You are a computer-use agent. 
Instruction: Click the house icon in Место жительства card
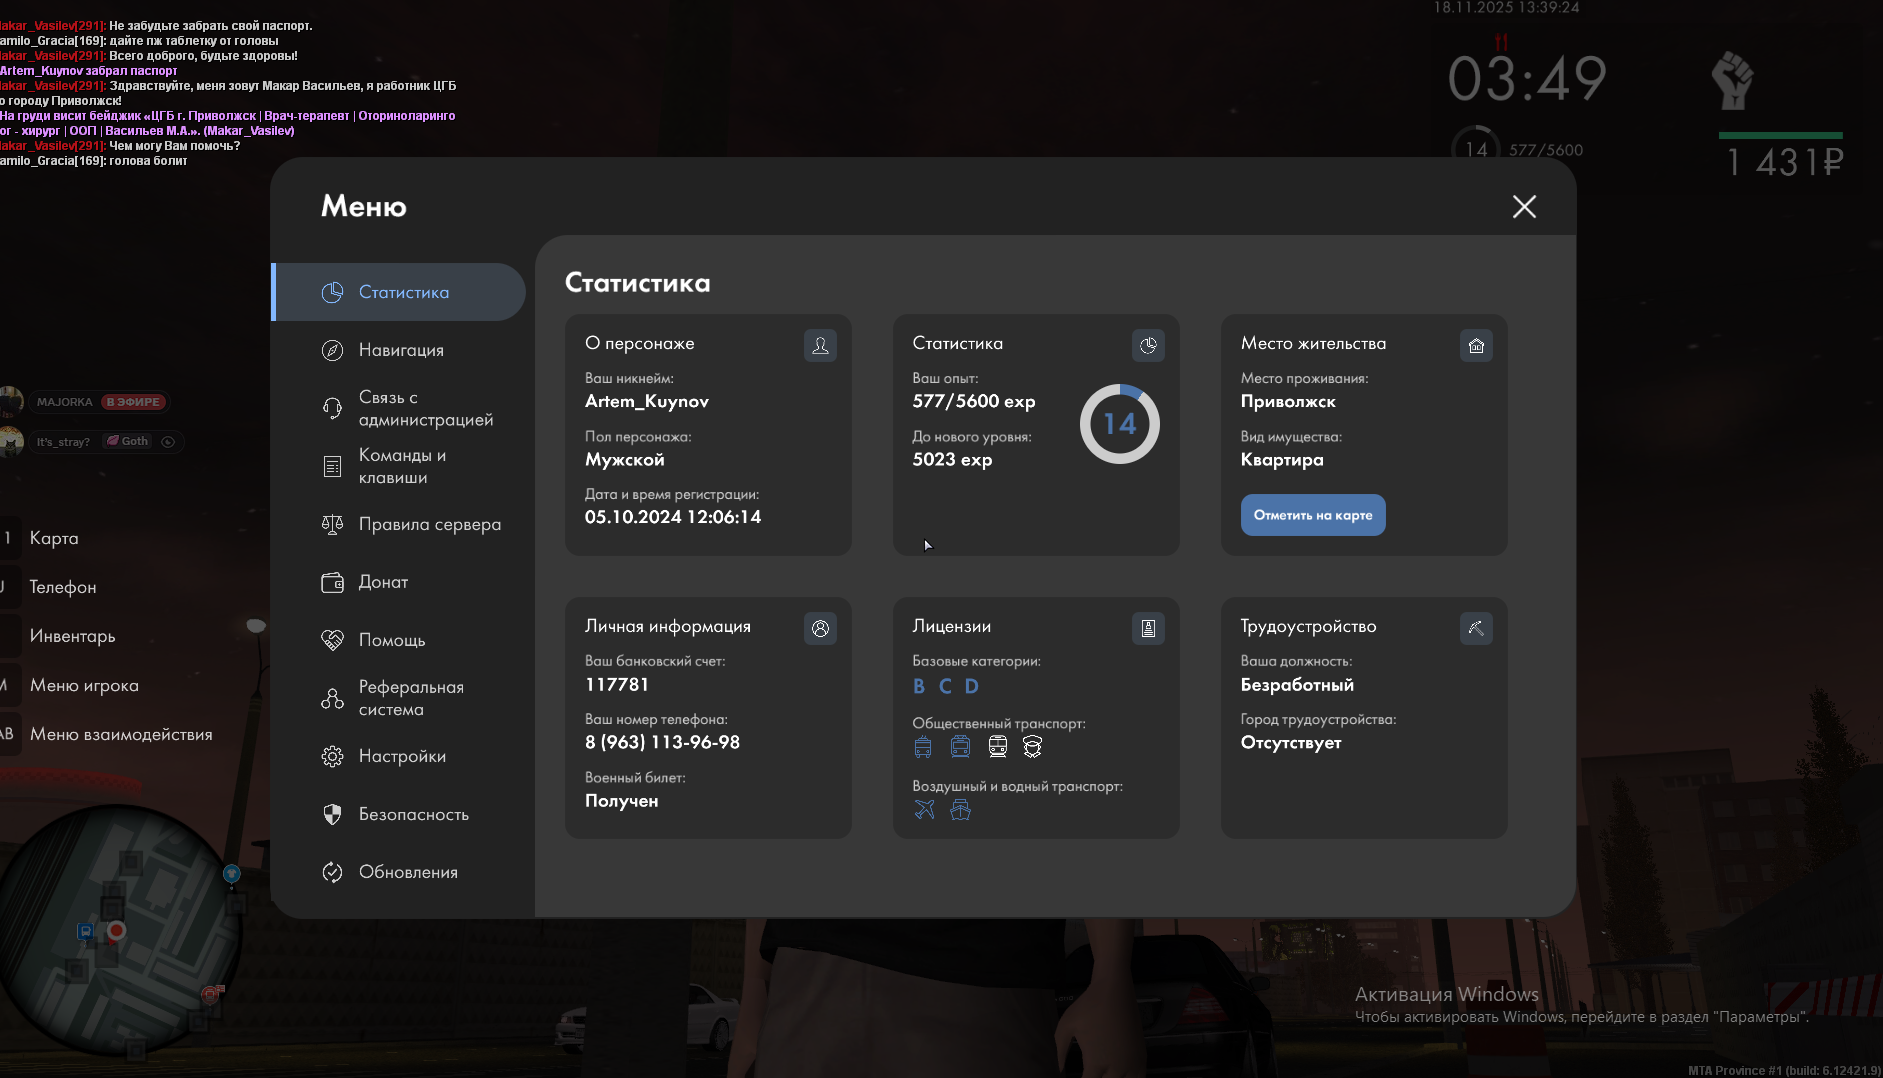coord(1476,346)
